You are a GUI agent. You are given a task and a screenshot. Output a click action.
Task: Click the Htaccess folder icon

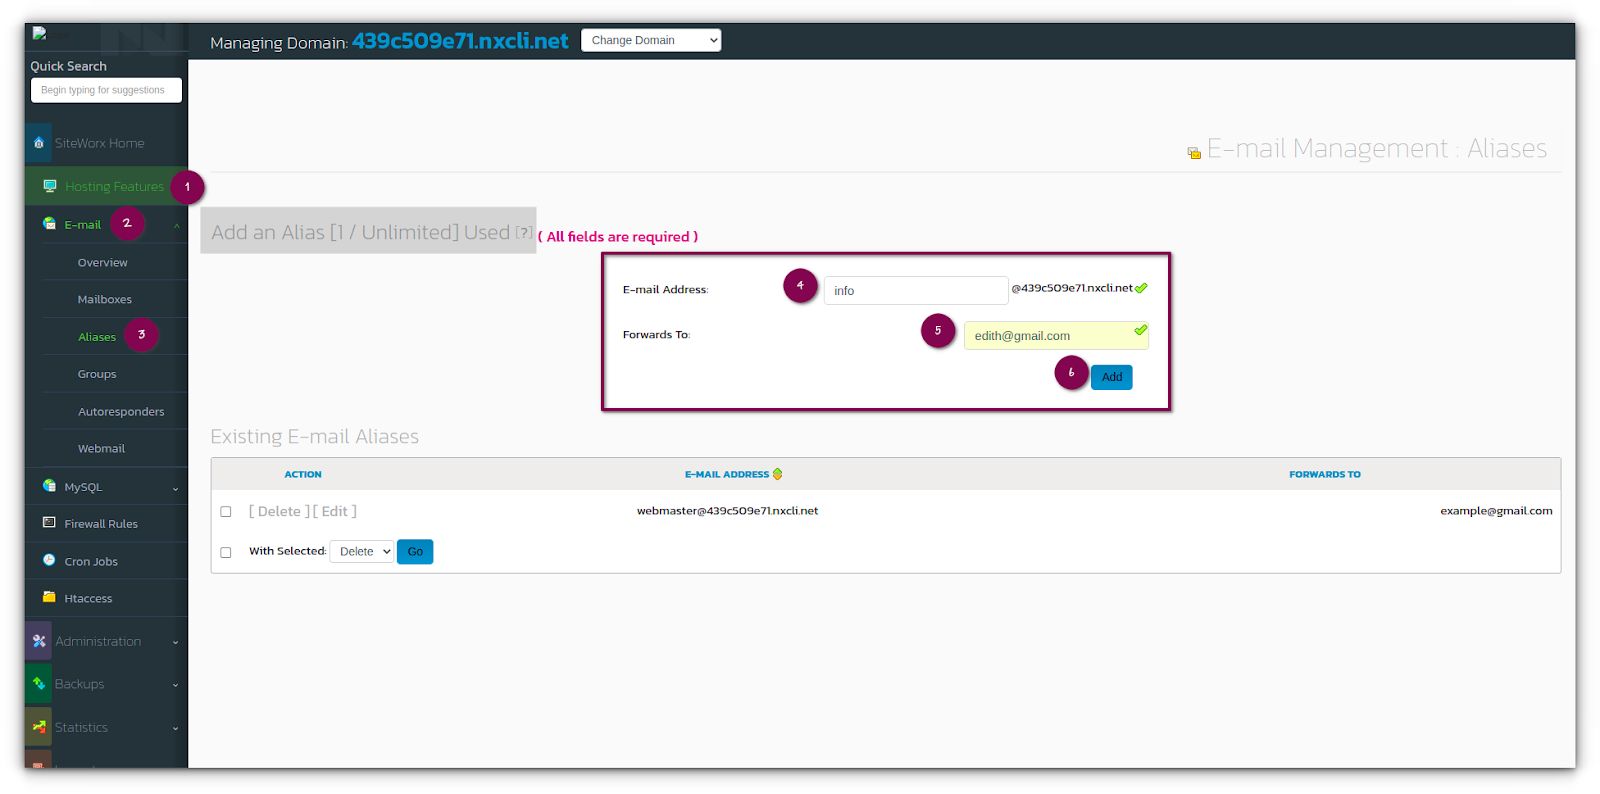coord(49,597)
